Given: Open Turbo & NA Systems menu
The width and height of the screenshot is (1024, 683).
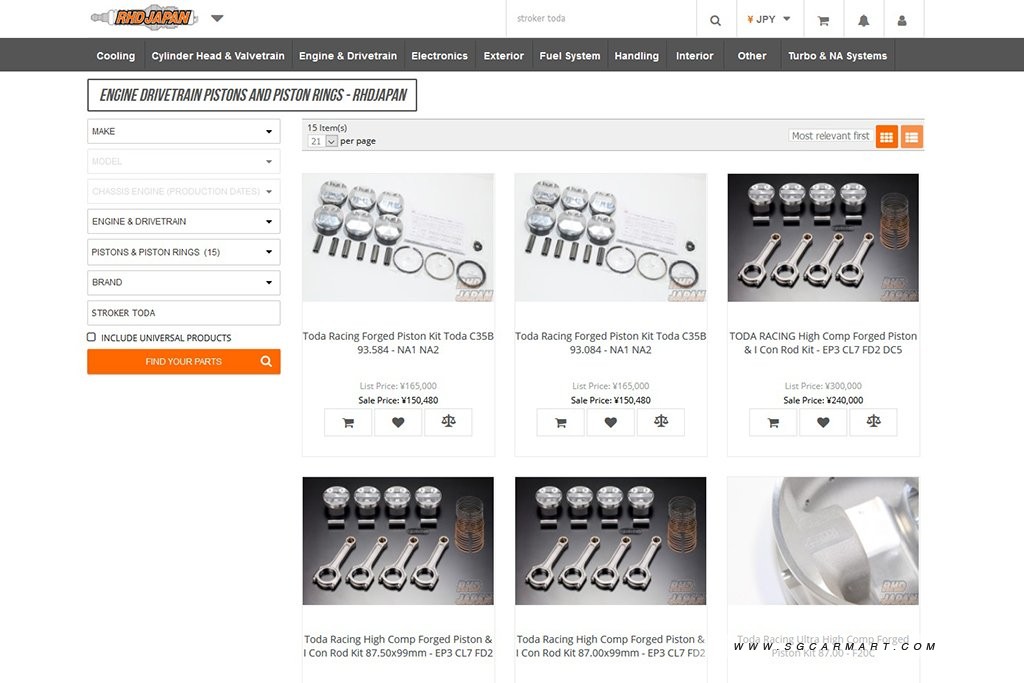Looking at the screenshot, I should (837, 56).
